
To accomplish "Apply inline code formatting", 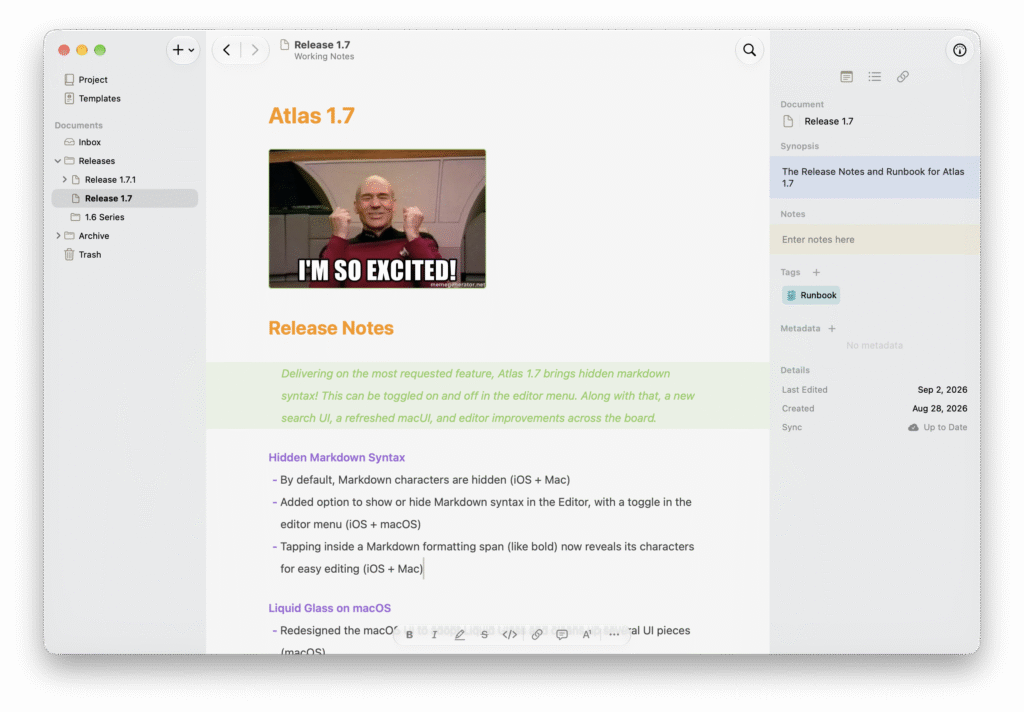I will tap(509, 634).
